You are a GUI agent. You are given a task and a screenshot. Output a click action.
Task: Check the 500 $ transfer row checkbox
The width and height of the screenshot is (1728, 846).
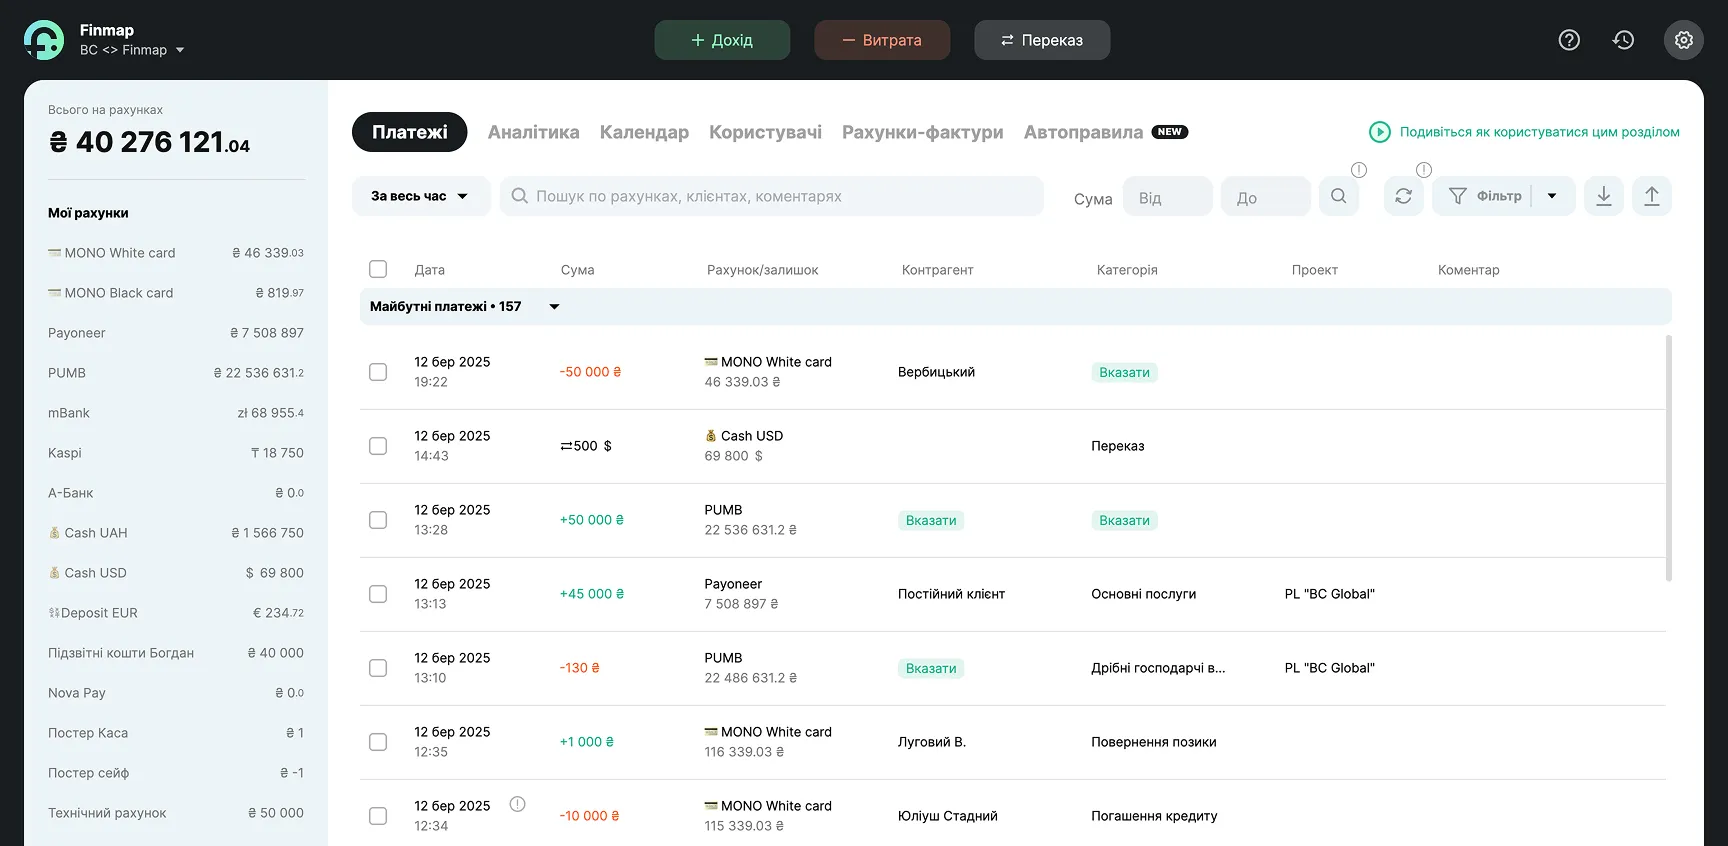point(378,446)
